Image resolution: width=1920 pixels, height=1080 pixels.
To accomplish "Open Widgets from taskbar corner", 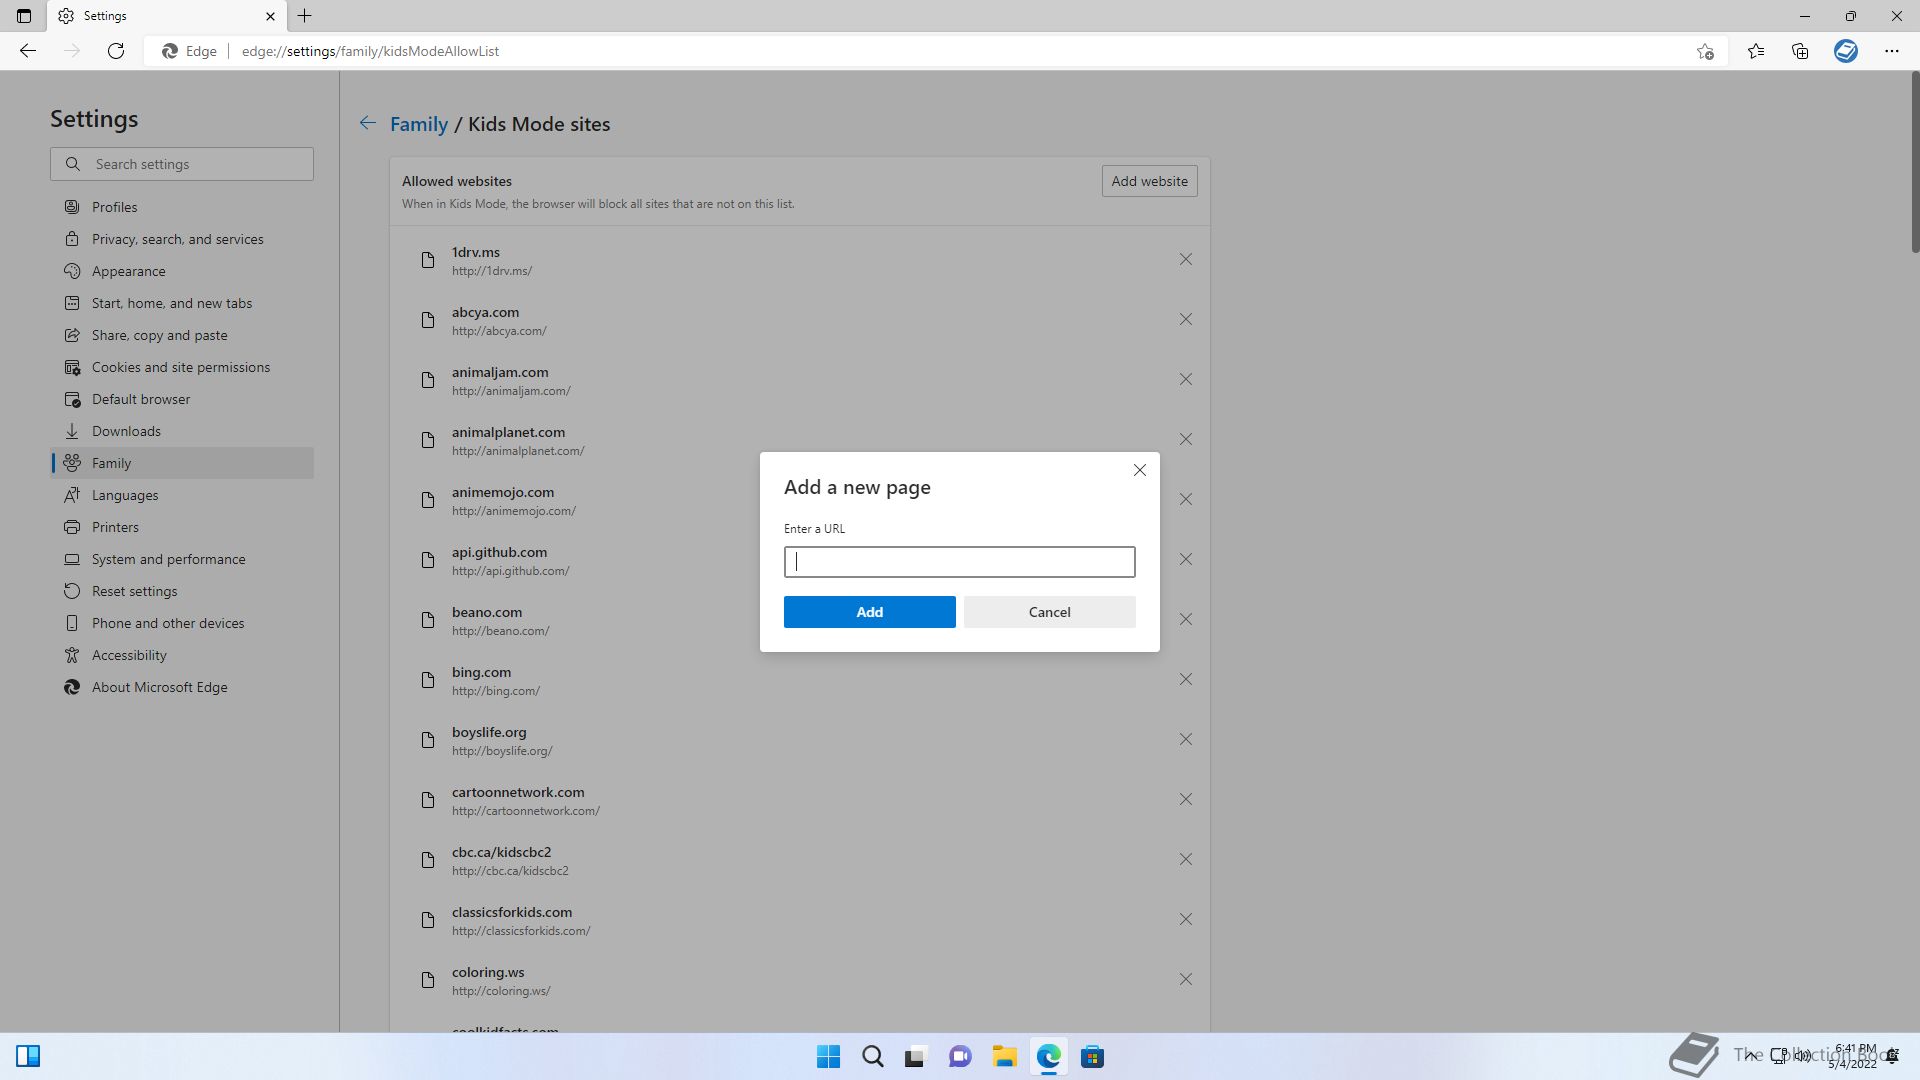I will pyautogui.click(x=28, y=1056).
